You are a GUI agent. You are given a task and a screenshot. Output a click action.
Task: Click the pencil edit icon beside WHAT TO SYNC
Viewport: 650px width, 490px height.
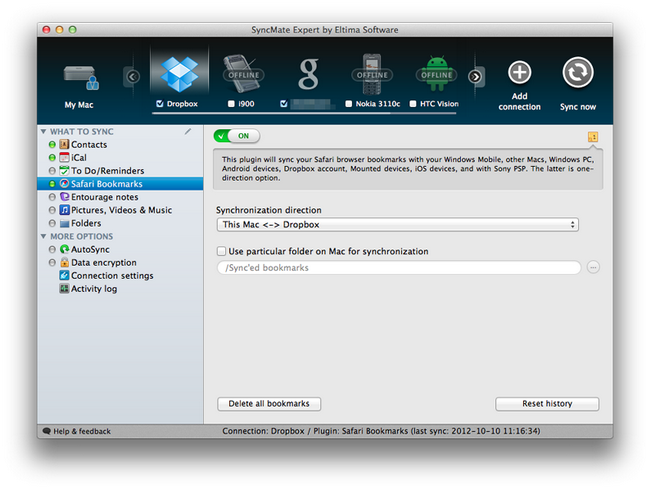[188, 131]
